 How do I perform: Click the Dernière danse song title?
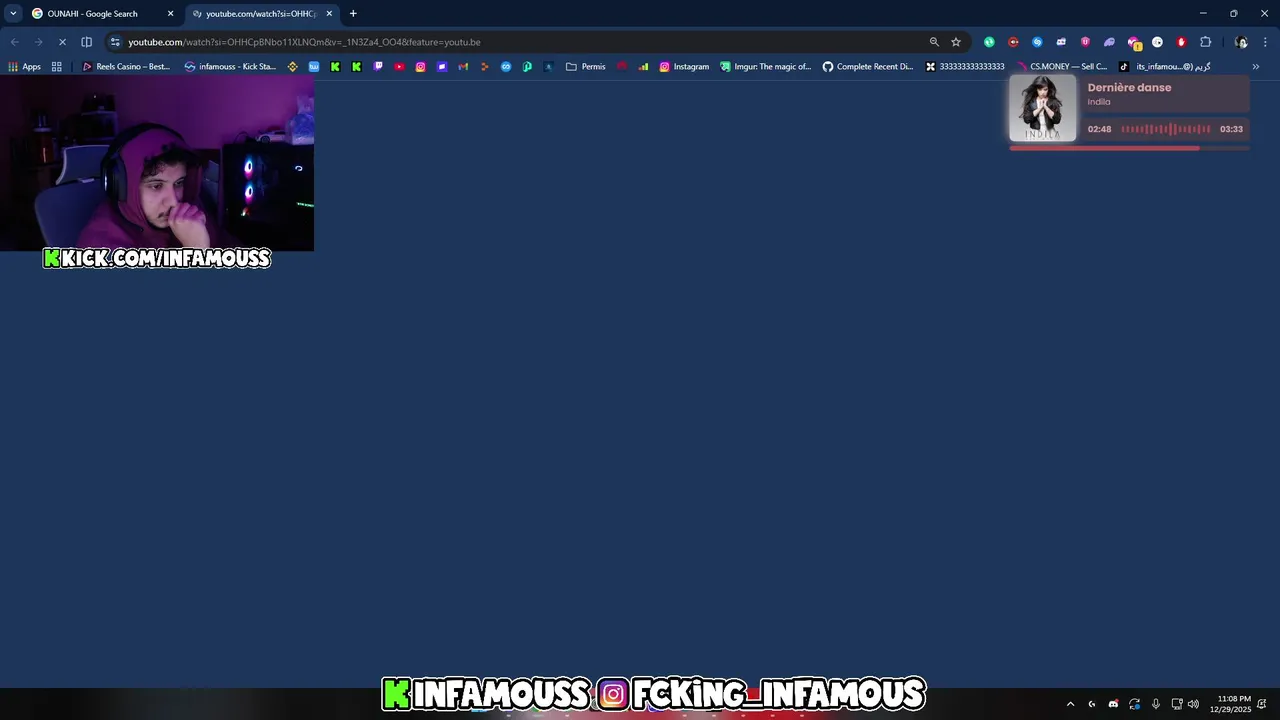(x=1129, y=87)
